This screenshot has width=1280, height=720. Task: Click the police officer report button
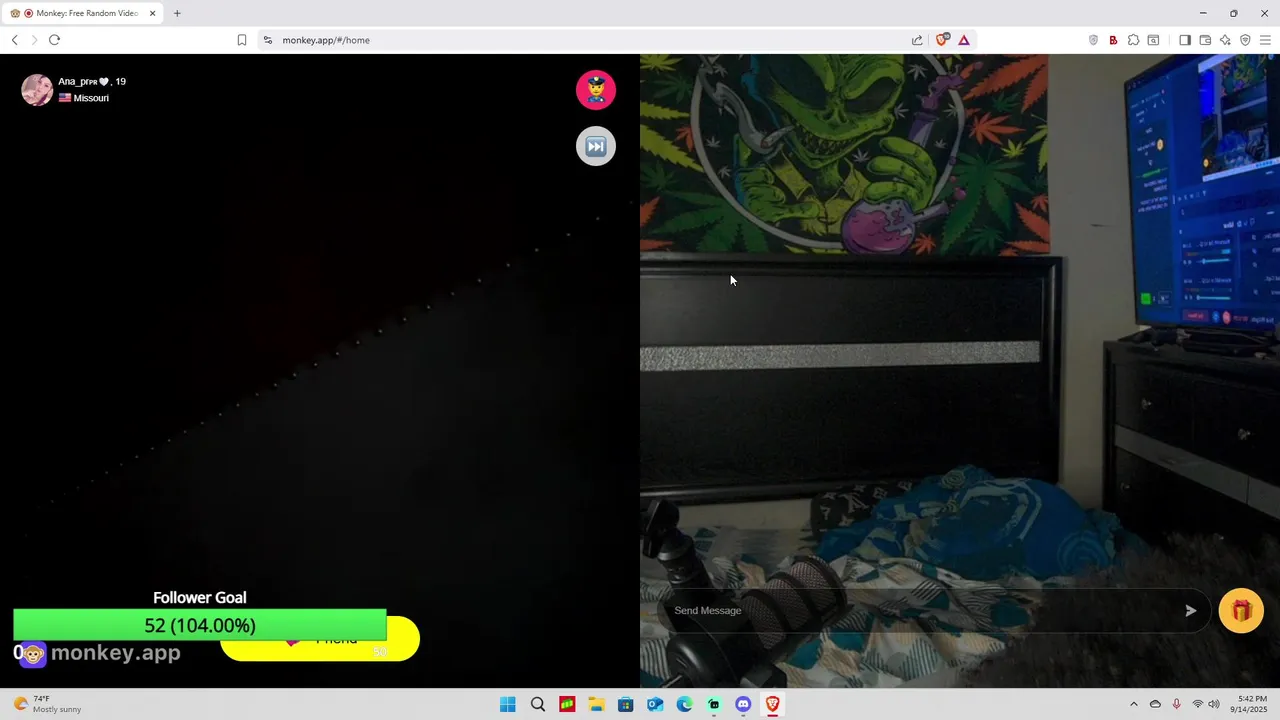tap(596, 90)
